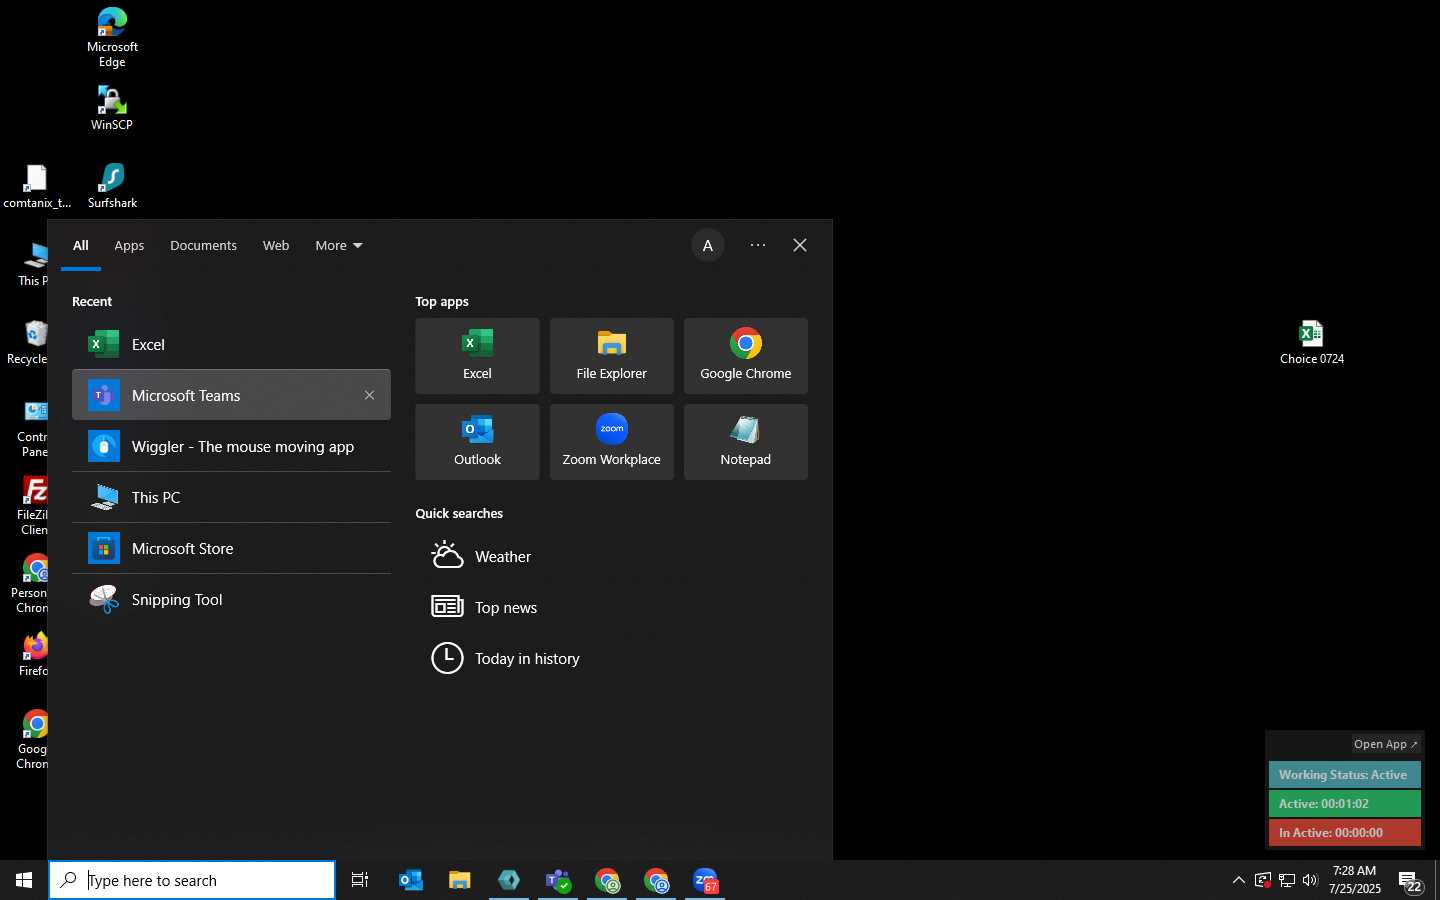Open File Explorer from the taskbar

click(460, 880)
